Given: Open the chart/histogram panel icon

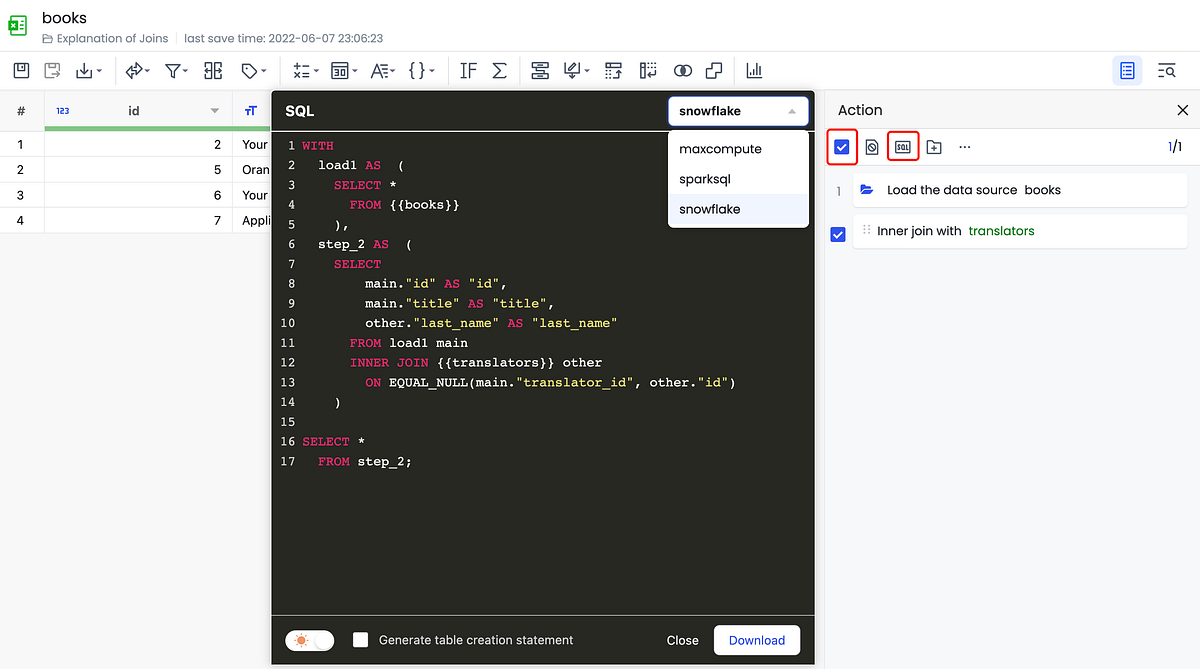Looking at the screenshot, I should pyautogui.click(x=753, y=70).
